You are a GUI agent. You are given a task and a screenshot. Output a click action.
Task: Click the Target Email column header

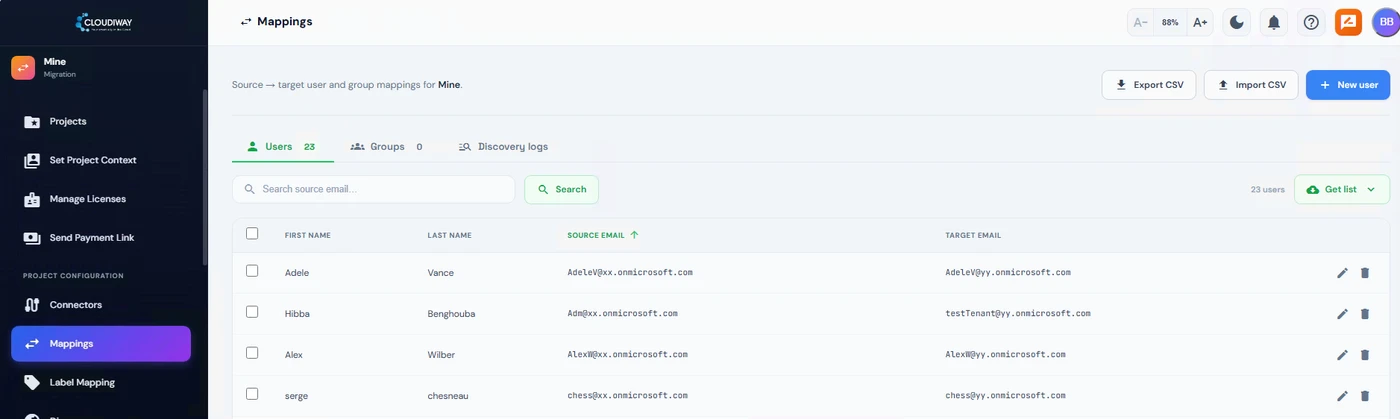coord(973,236)
